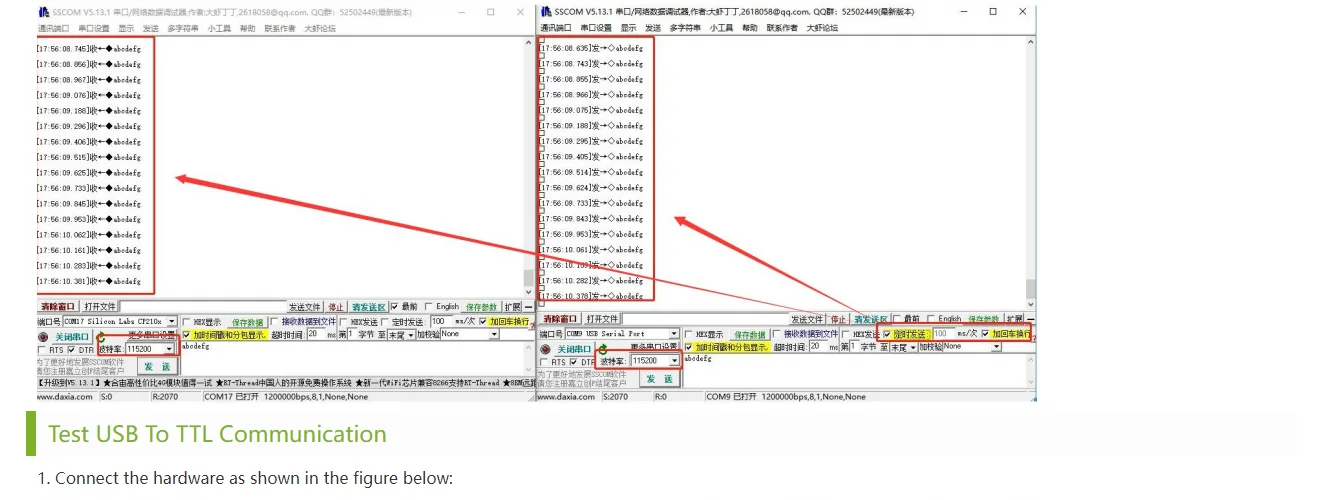Toggle 最前 checkbox in left window
This screenshot has width=1318, height=500.
pyautogui.click(x=395, y=307)
